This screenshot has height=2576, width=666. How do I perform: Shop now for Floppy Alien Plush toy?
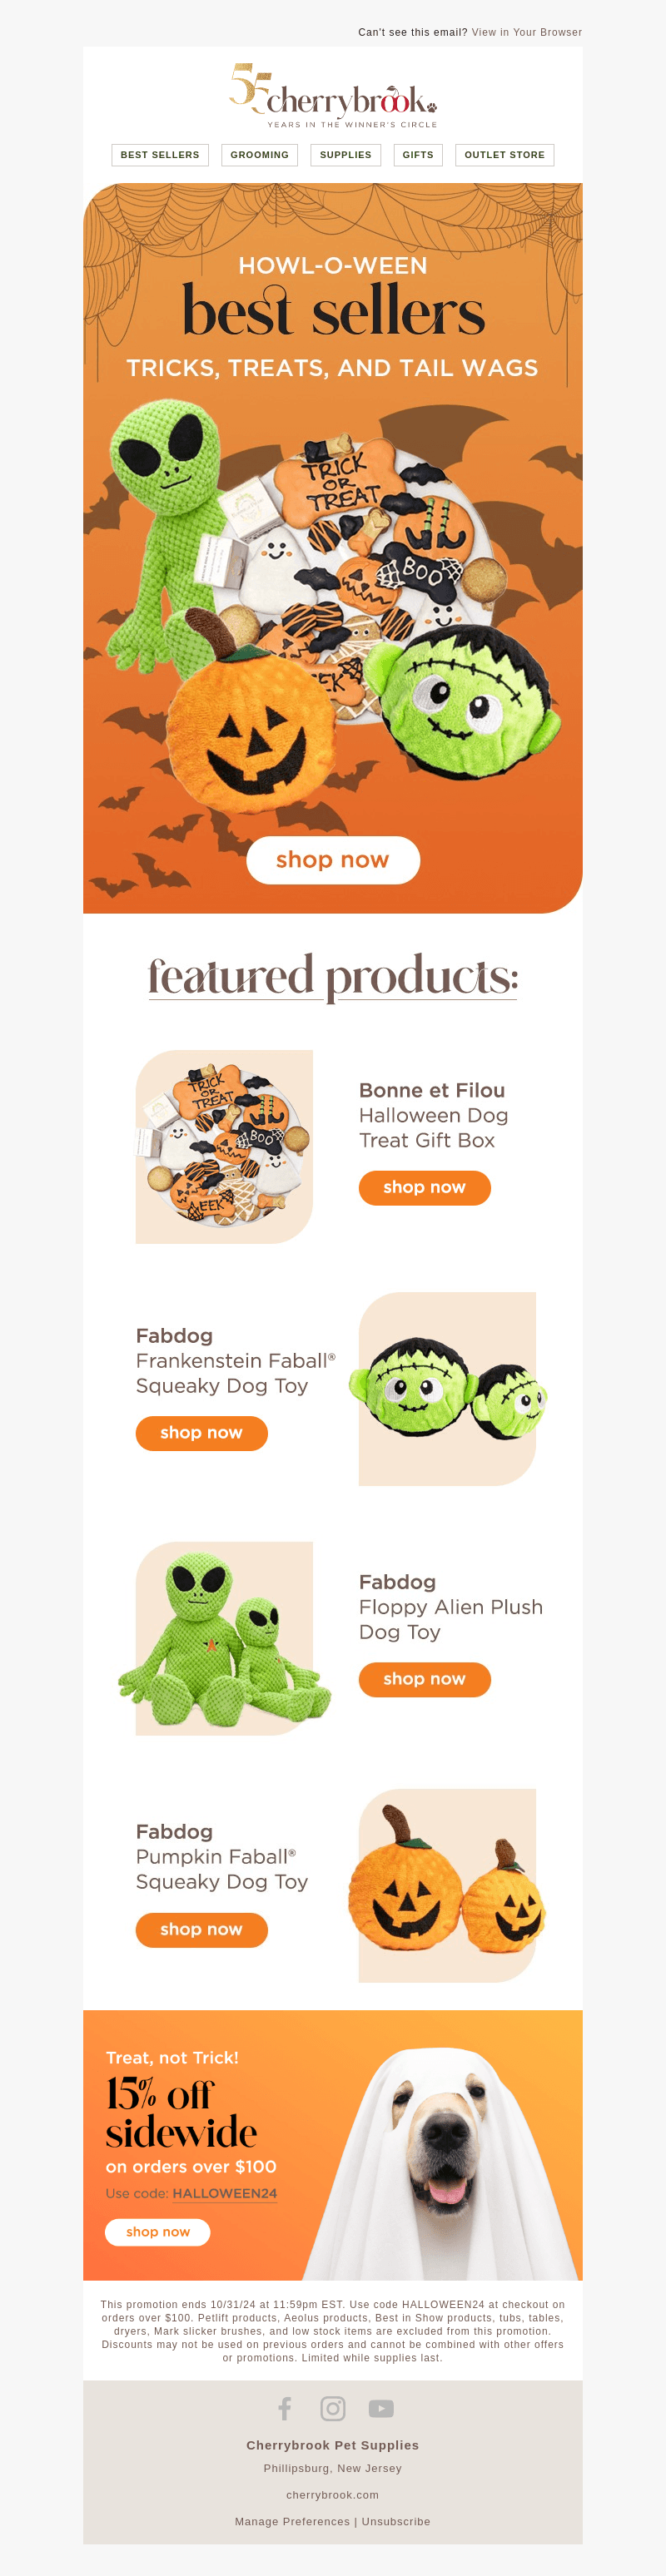click(425, 1679)
